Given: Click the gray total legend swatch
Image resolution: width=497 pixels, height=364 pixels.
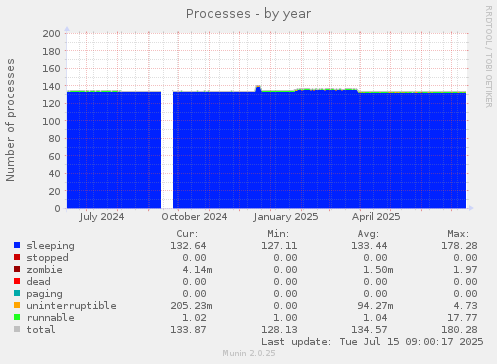Looking at the screenshot, I should (17, 329).
